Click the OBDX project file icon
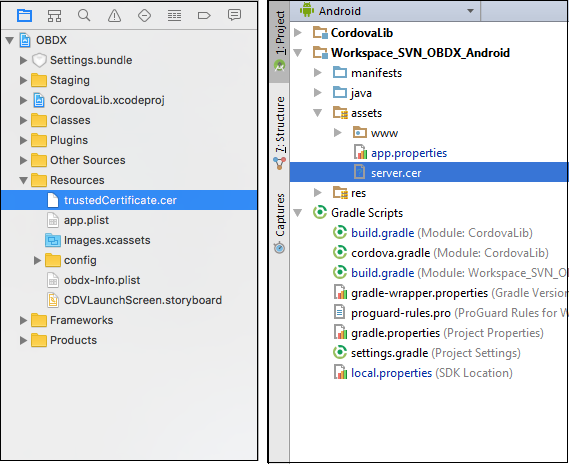569x464 pixels. click(25, 40)
